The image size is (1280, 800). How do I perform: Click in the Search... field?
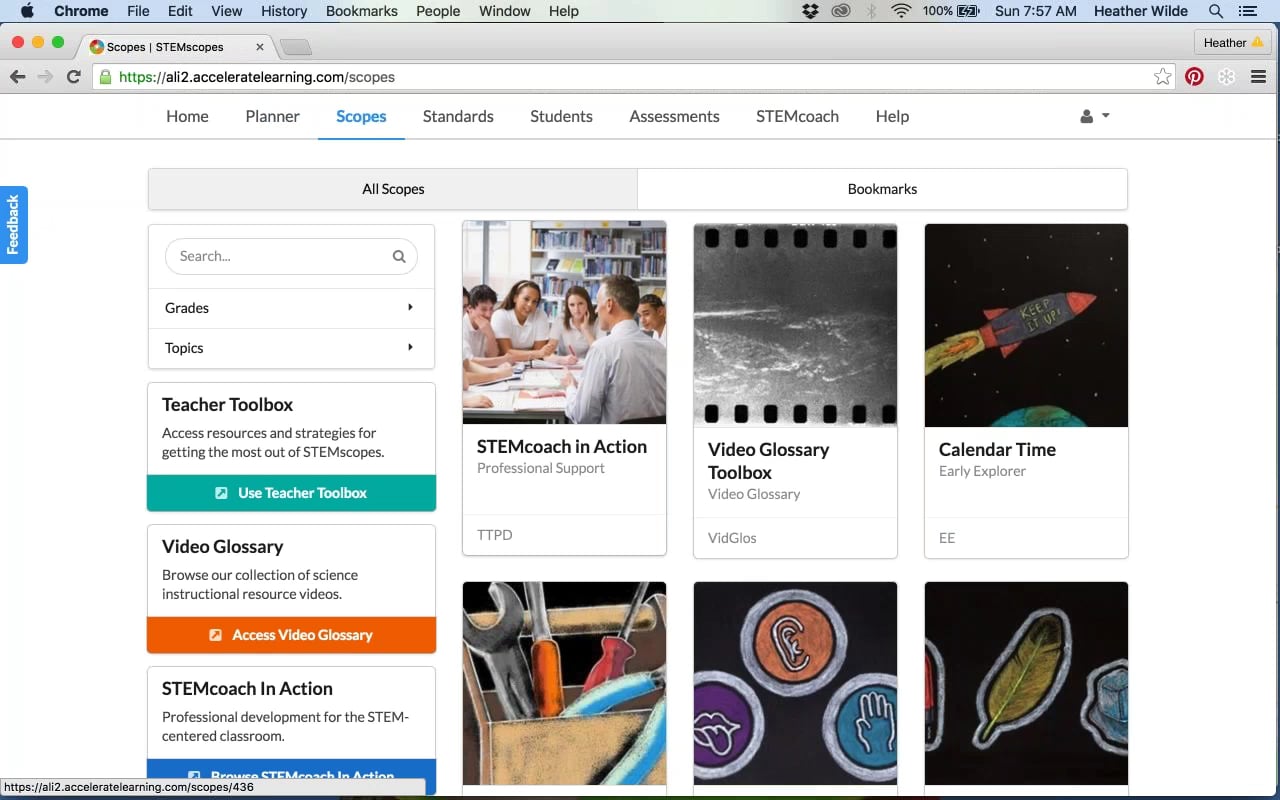pos(291,256)
